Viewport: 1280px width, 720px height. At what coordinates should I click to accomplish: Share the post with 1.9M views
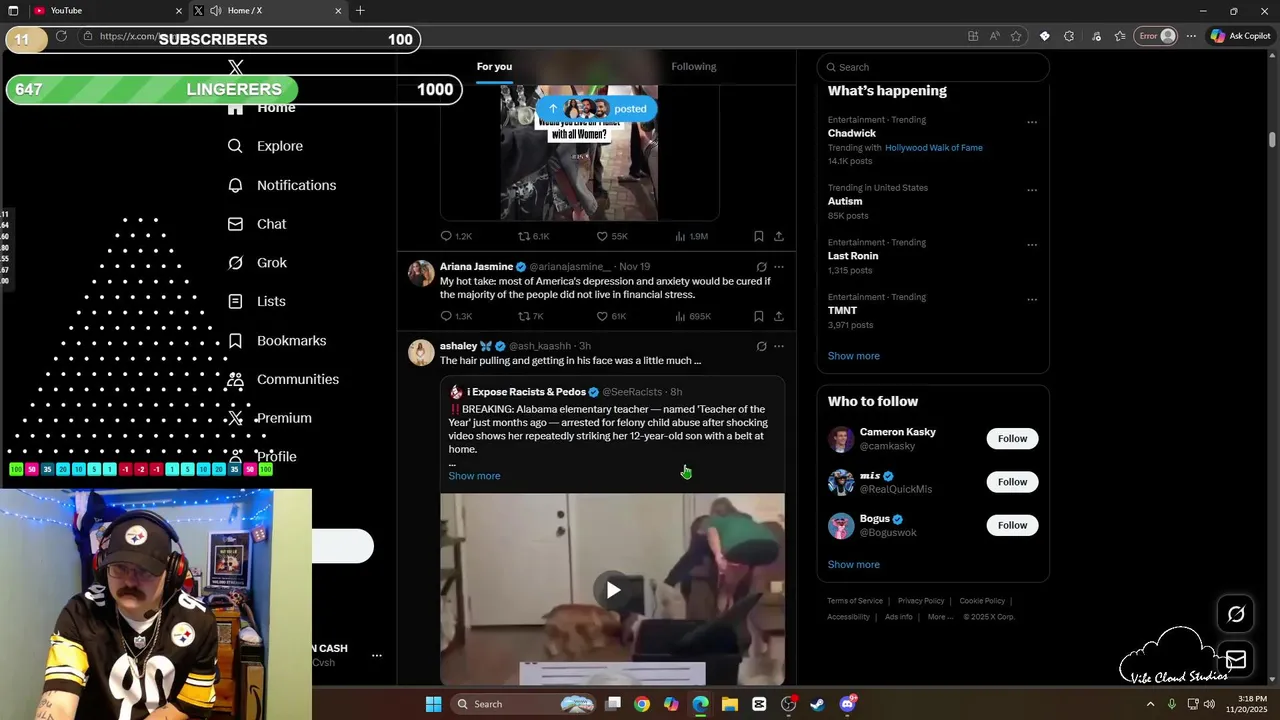(x=779, y=236)
